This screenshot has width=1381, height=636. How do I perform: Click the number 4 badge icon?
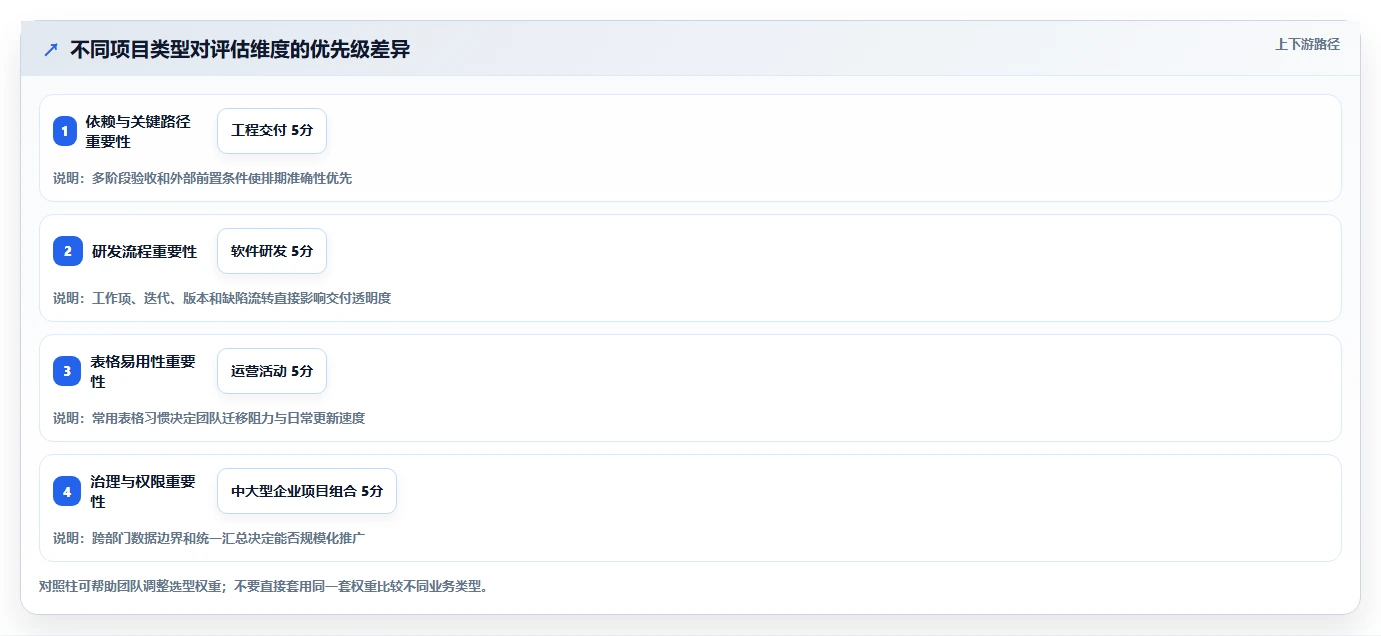(67, 491)
